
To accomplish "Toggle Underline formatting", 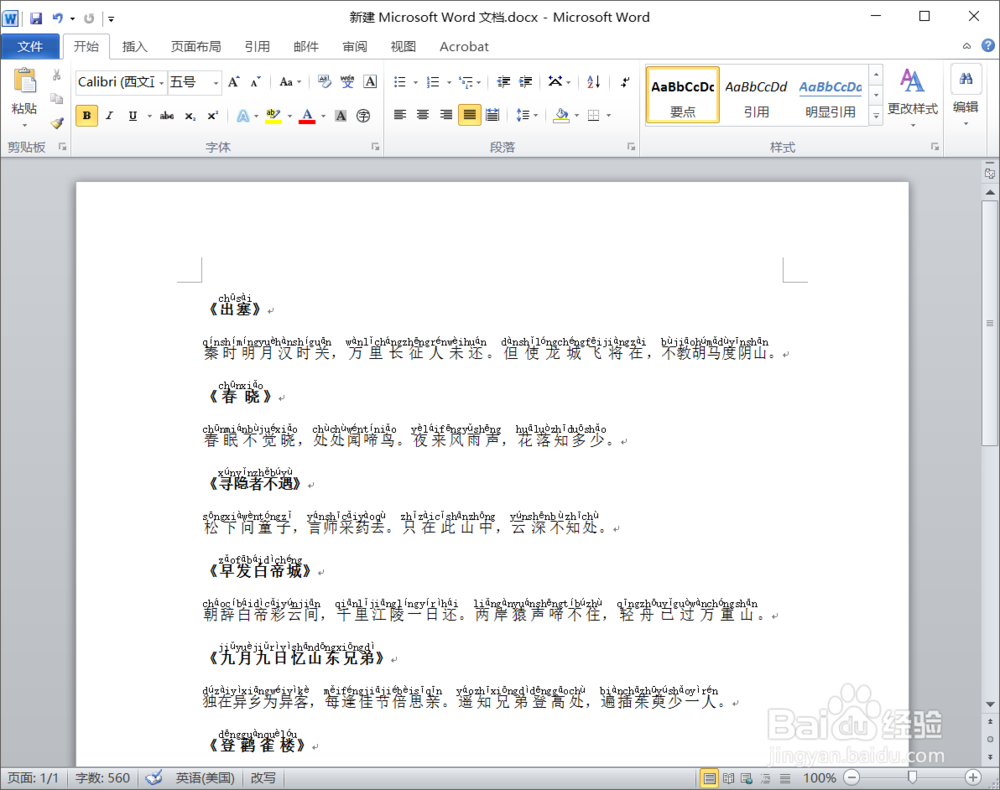I will pyautogui.click(x=133, y=115).
